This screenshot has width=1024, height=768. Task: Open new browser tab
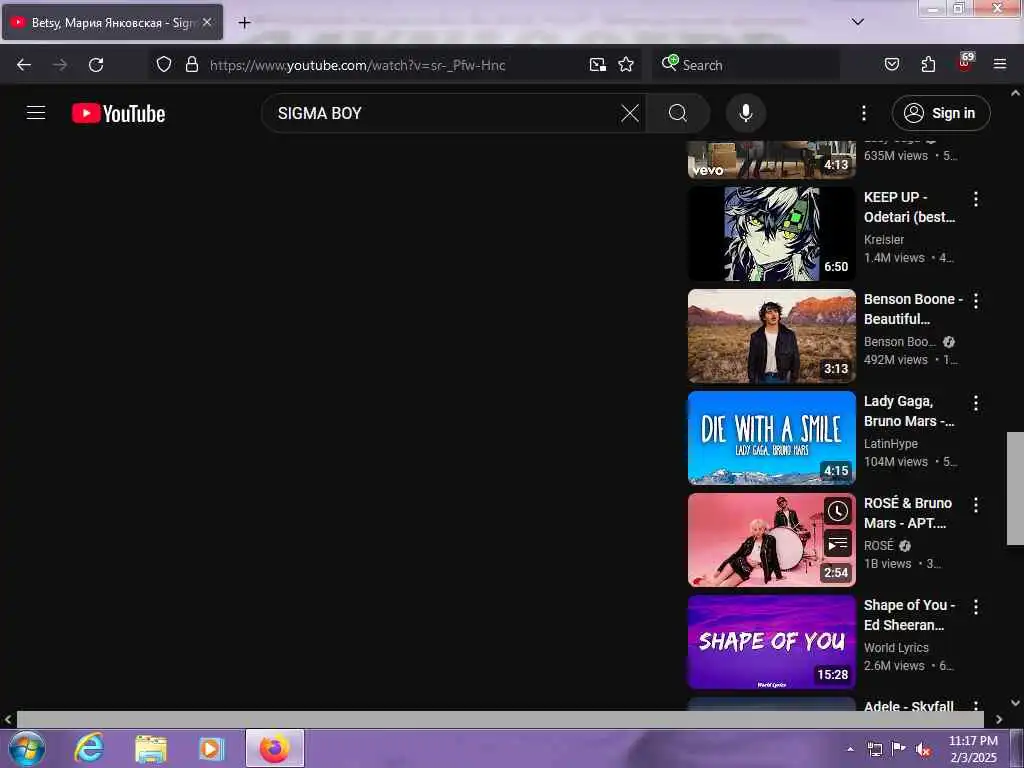tap(244, 23)
